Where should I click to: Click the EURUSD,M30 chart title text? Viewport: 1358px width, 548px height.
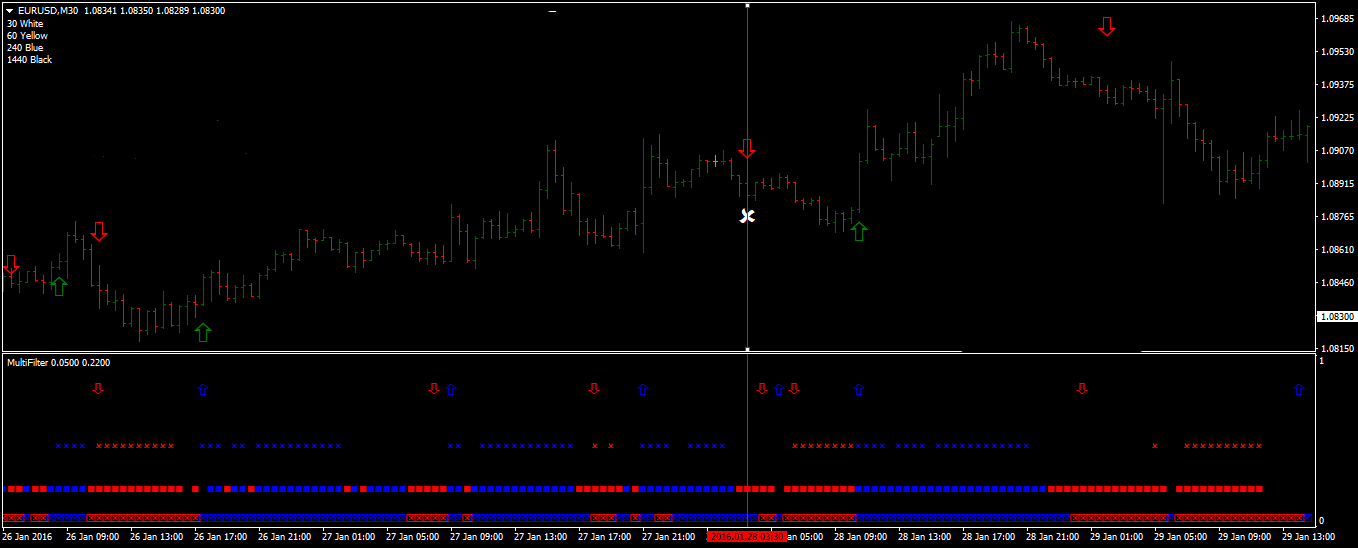click(49, 11)
